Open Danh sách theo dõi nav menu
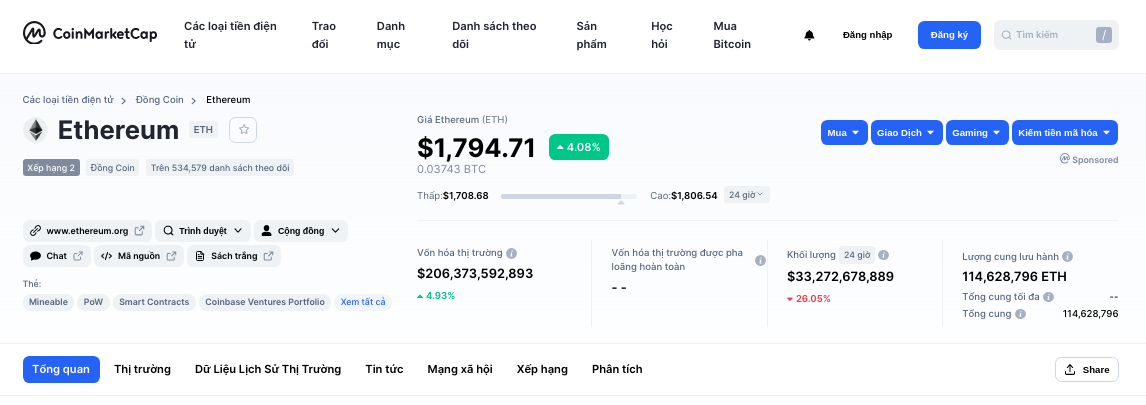The image size is (1146, 405). tap(494, 35)
